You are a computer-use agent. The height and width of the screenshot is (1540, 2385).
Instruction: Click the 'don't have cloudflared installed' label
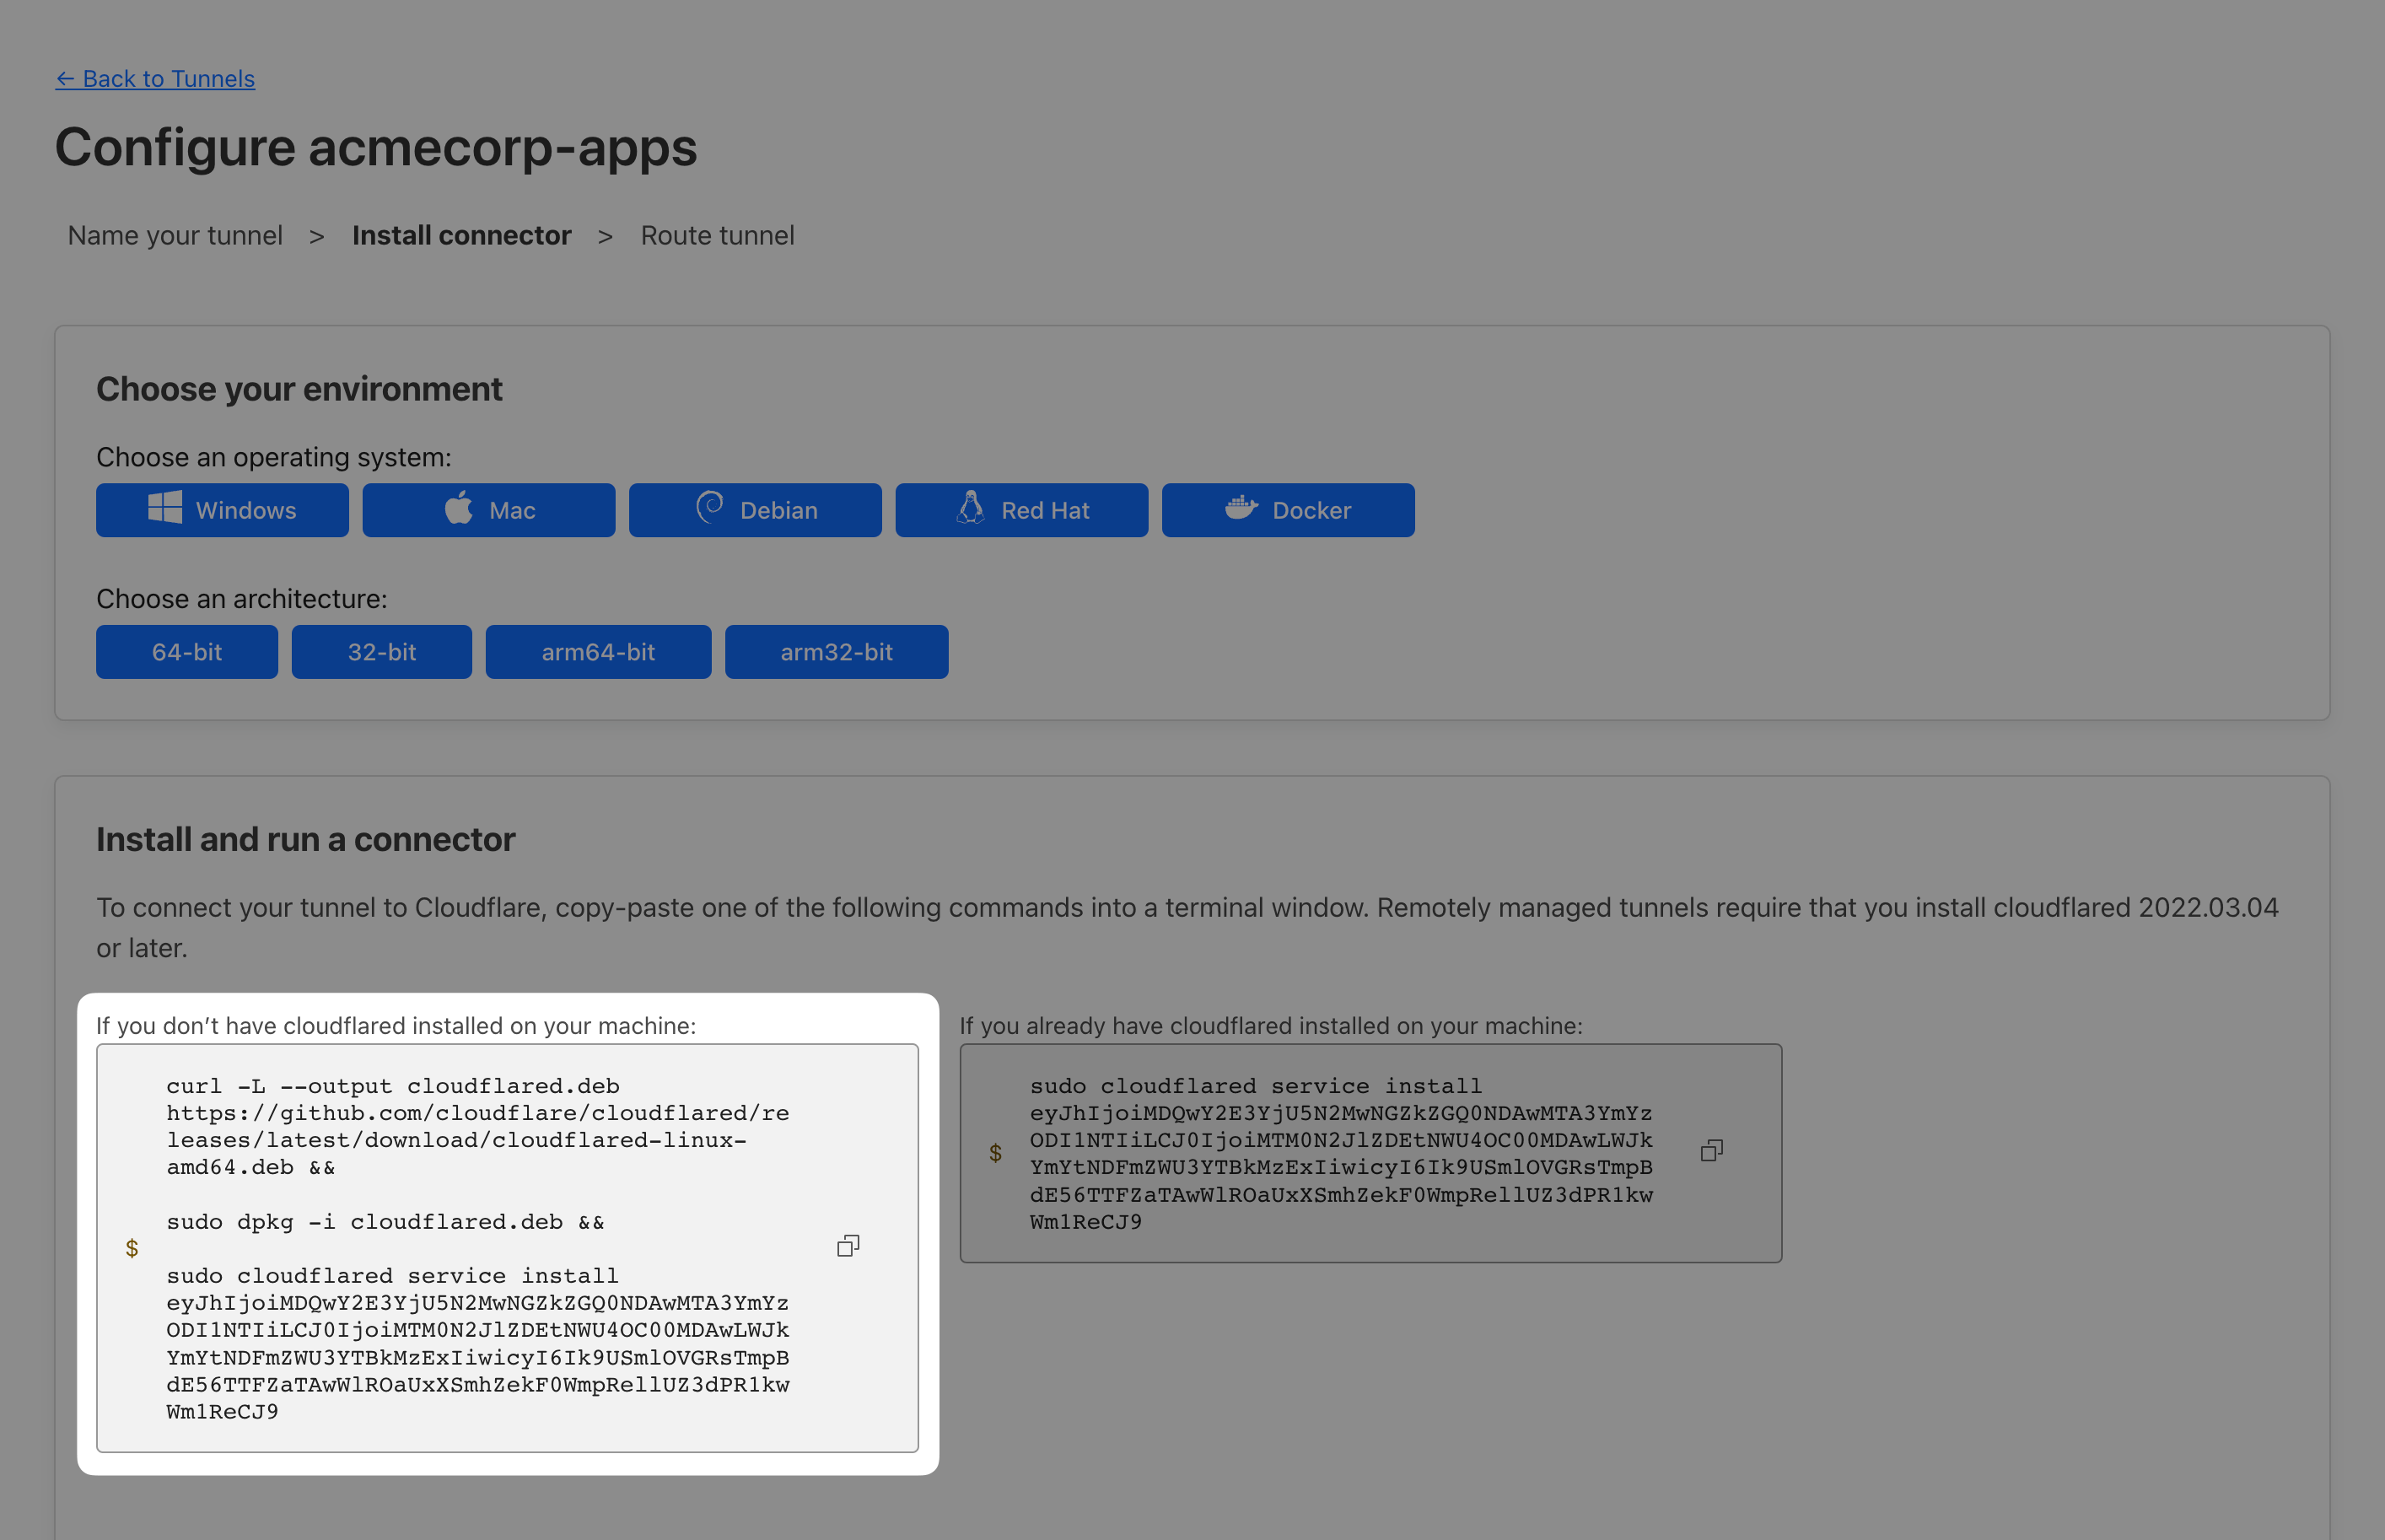[396, 1026]
